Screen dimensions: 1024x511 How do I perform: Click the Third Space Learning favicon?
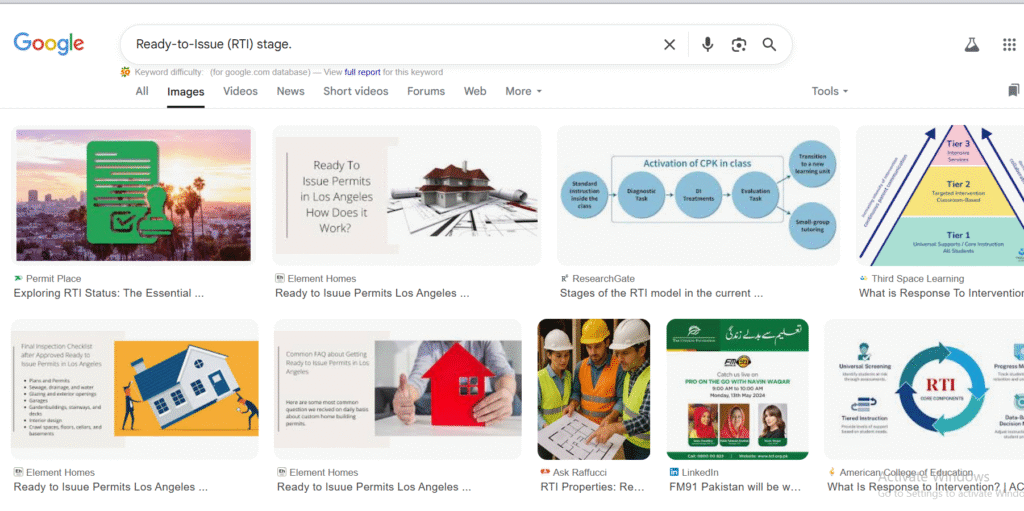pos(863,278)
